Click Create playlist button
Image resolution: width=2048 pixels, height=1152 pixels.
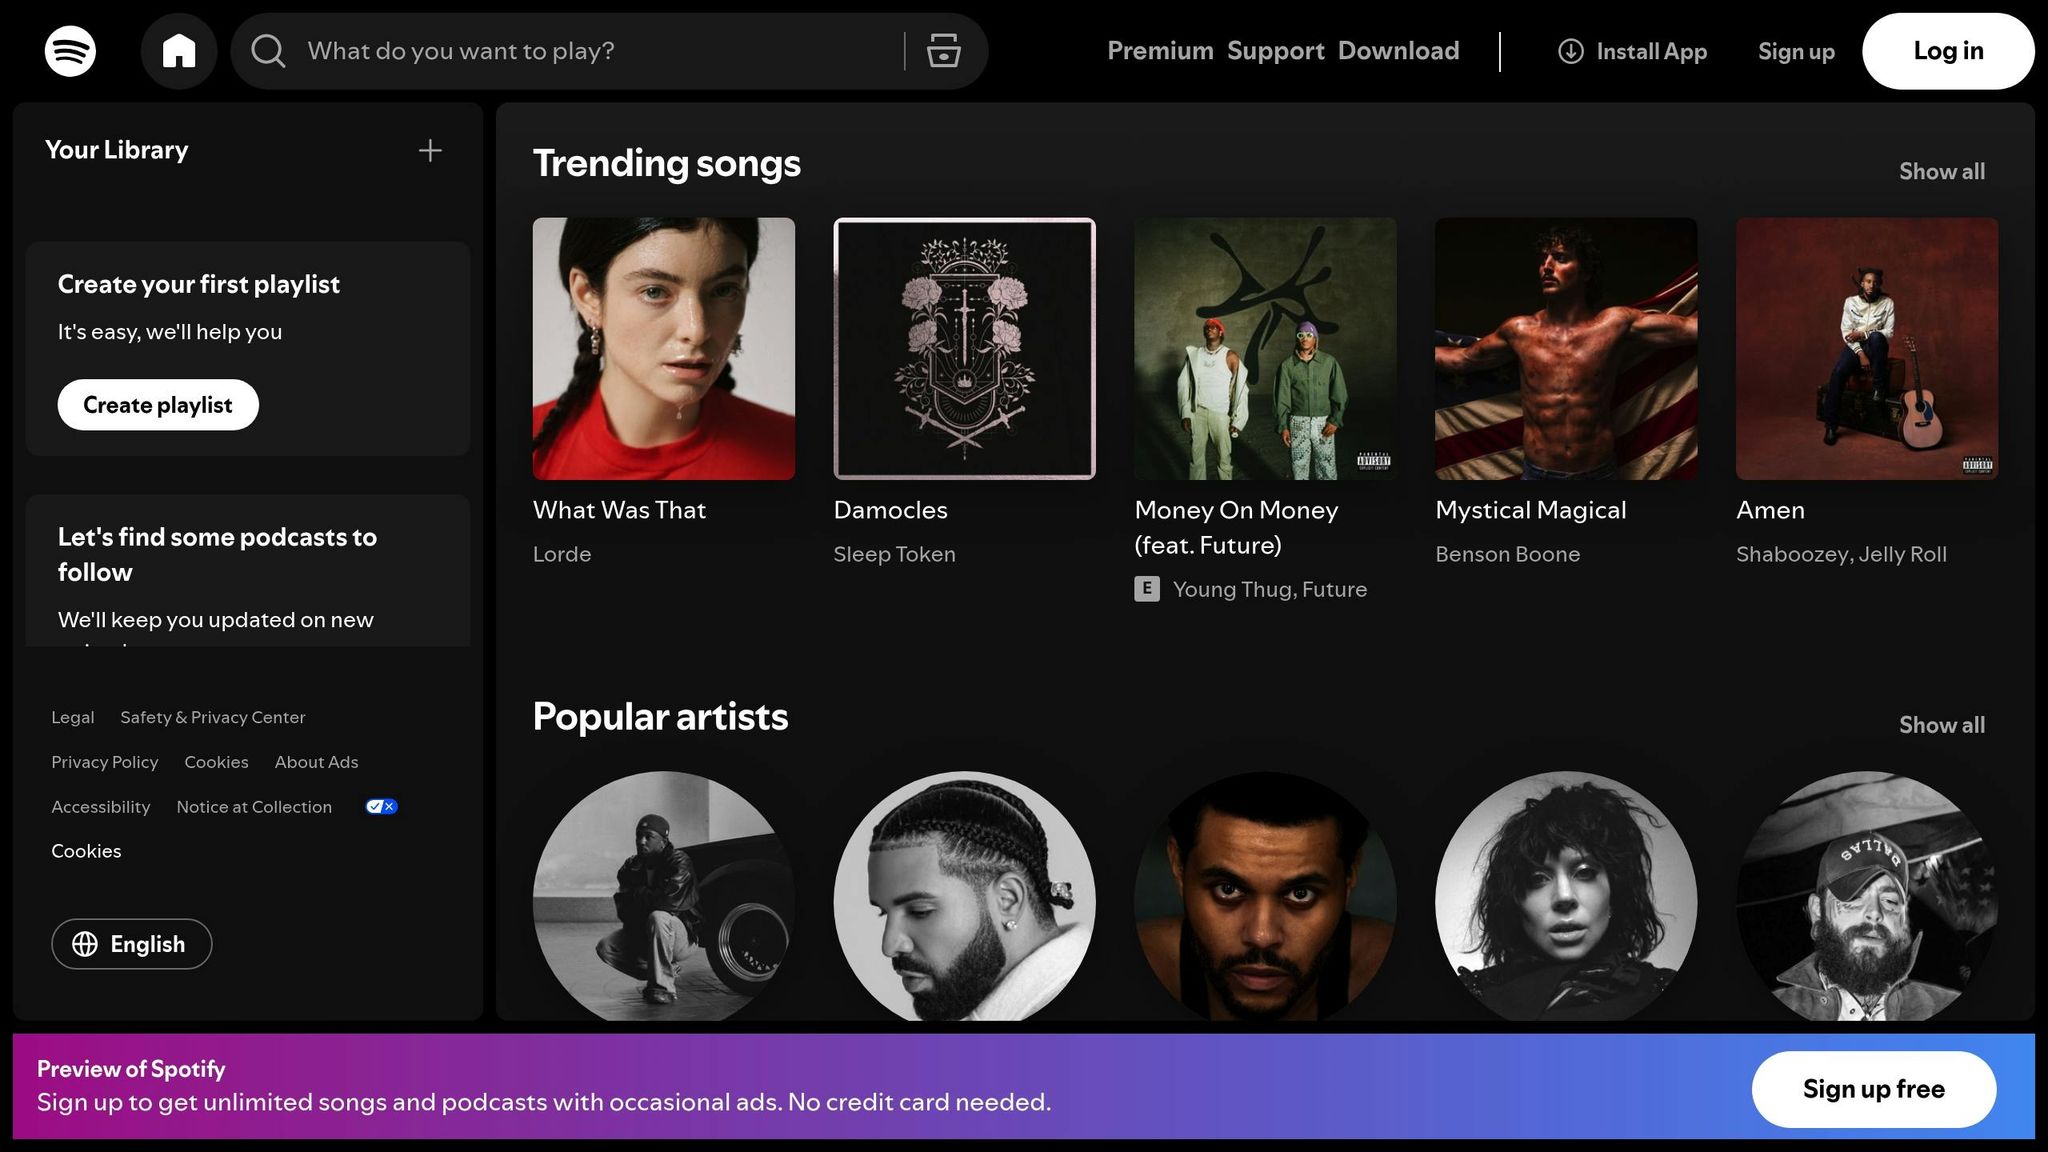click(158, 405)
